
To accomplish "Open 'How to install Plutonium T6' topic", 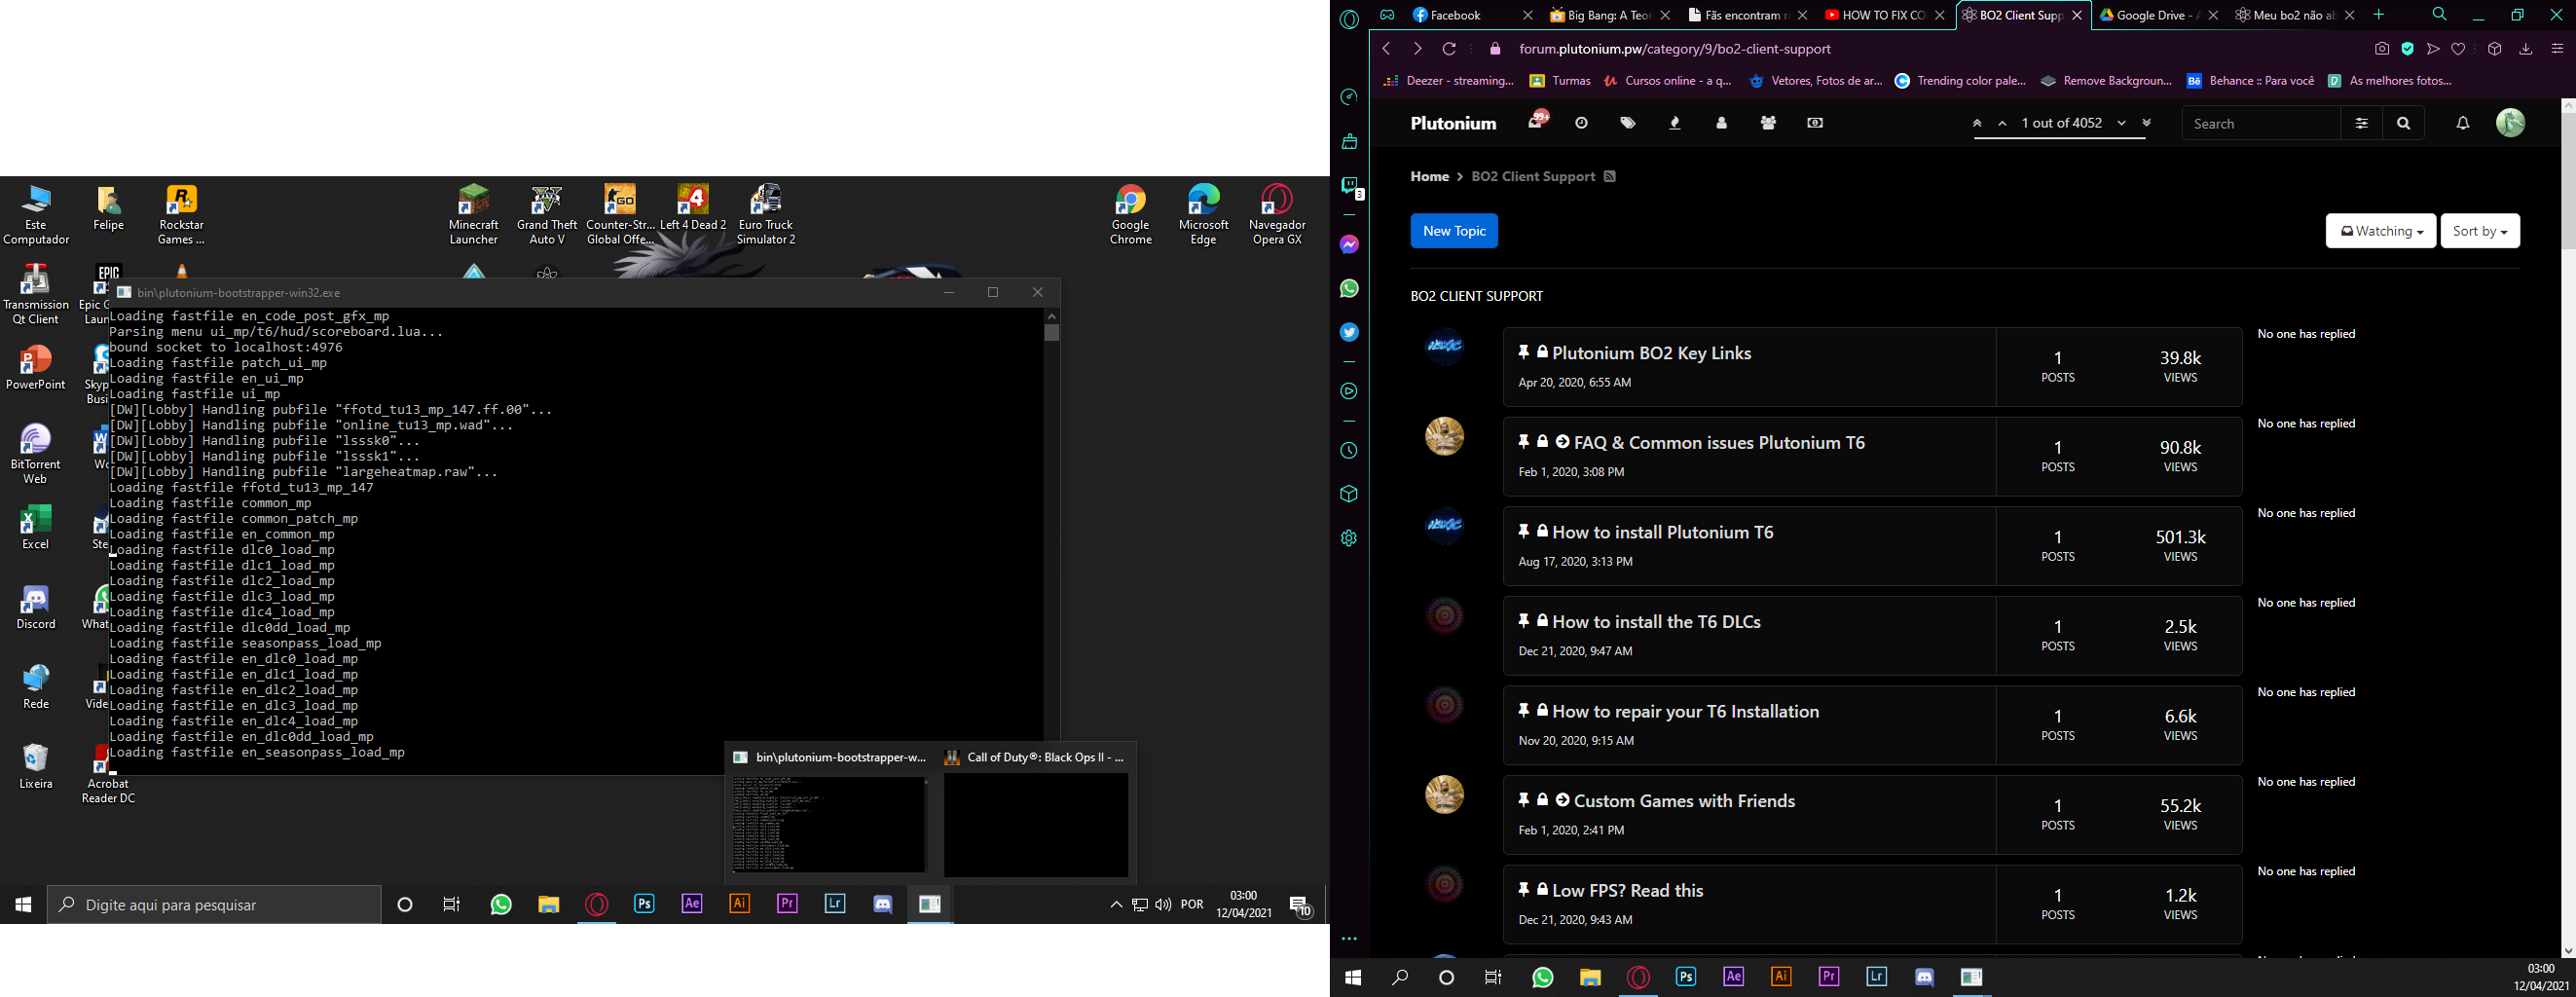I will (1662, 533).
